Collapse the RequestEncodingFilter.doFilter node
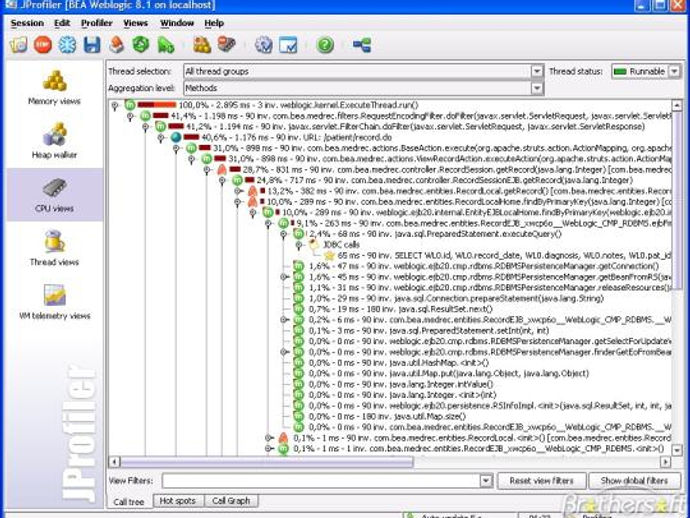 click(130, 116)
